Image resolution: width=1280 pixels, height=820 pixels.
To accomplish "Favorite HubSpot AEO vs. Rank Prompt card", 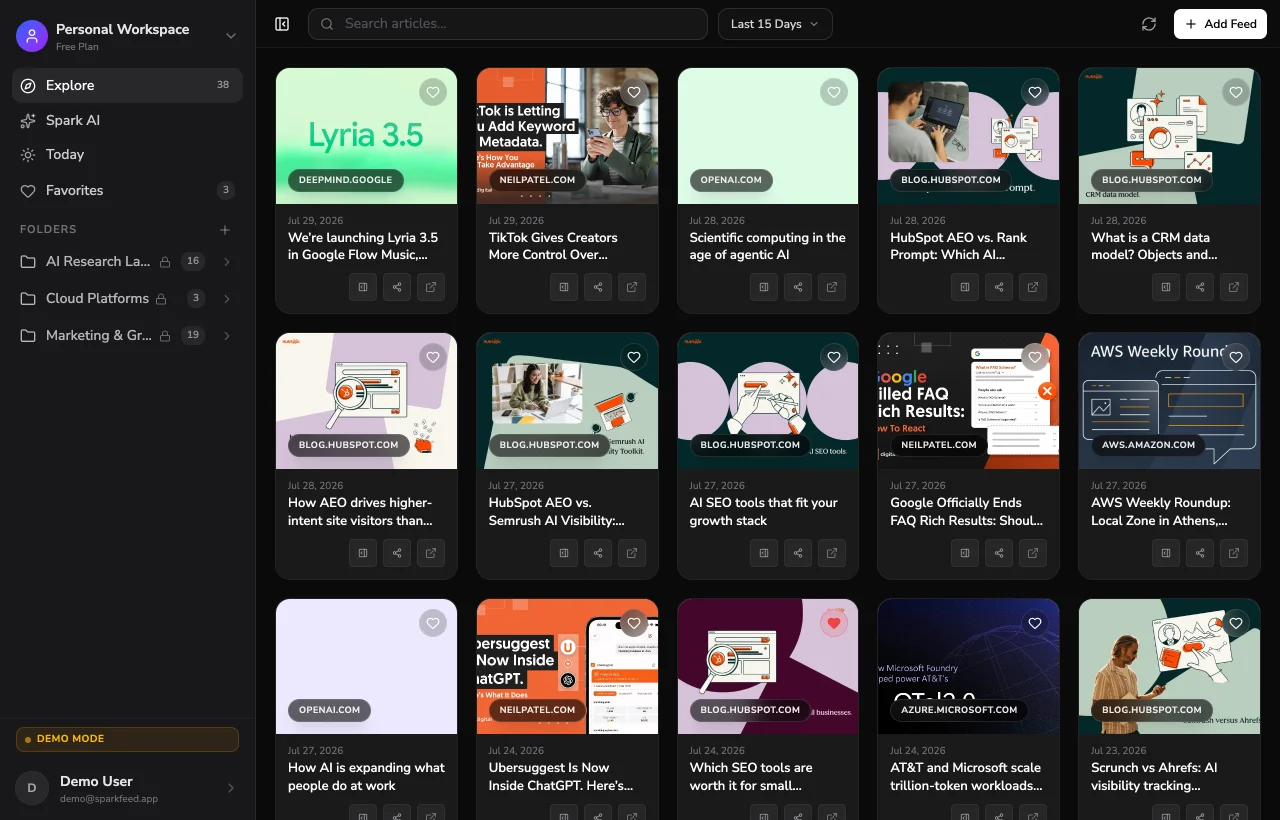I will point(1035,92).
